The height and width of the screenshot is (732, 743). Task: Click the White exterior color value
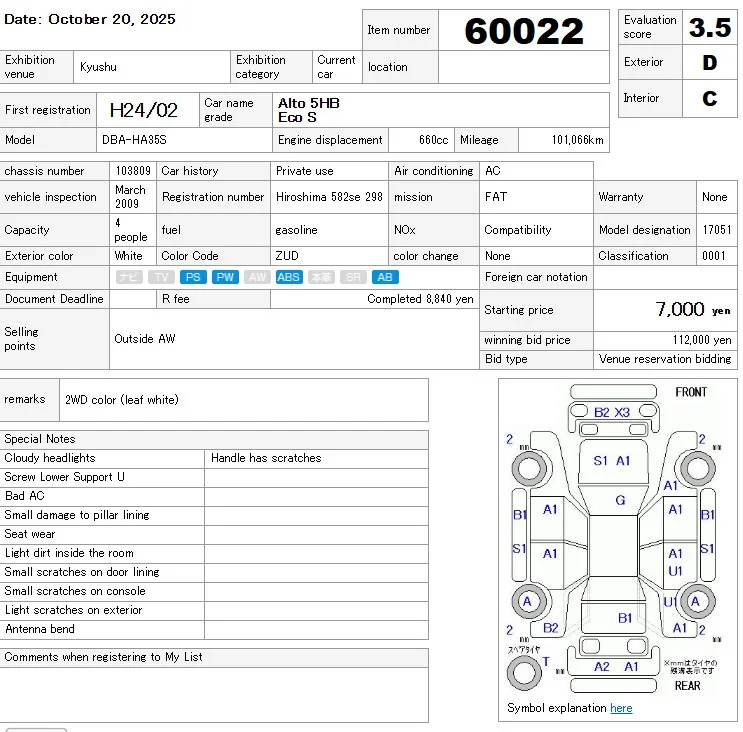(128, 256)
